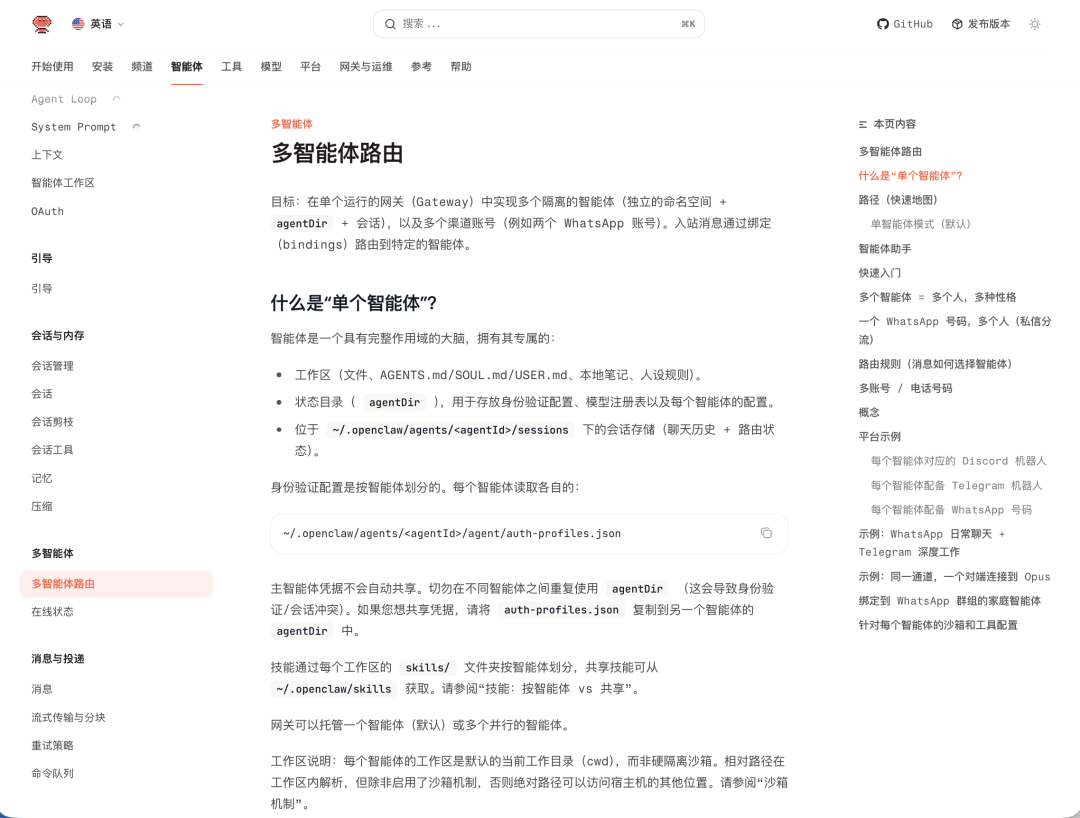Activate the 智能体 navigation tab
1080x818 pixels.
186,66
